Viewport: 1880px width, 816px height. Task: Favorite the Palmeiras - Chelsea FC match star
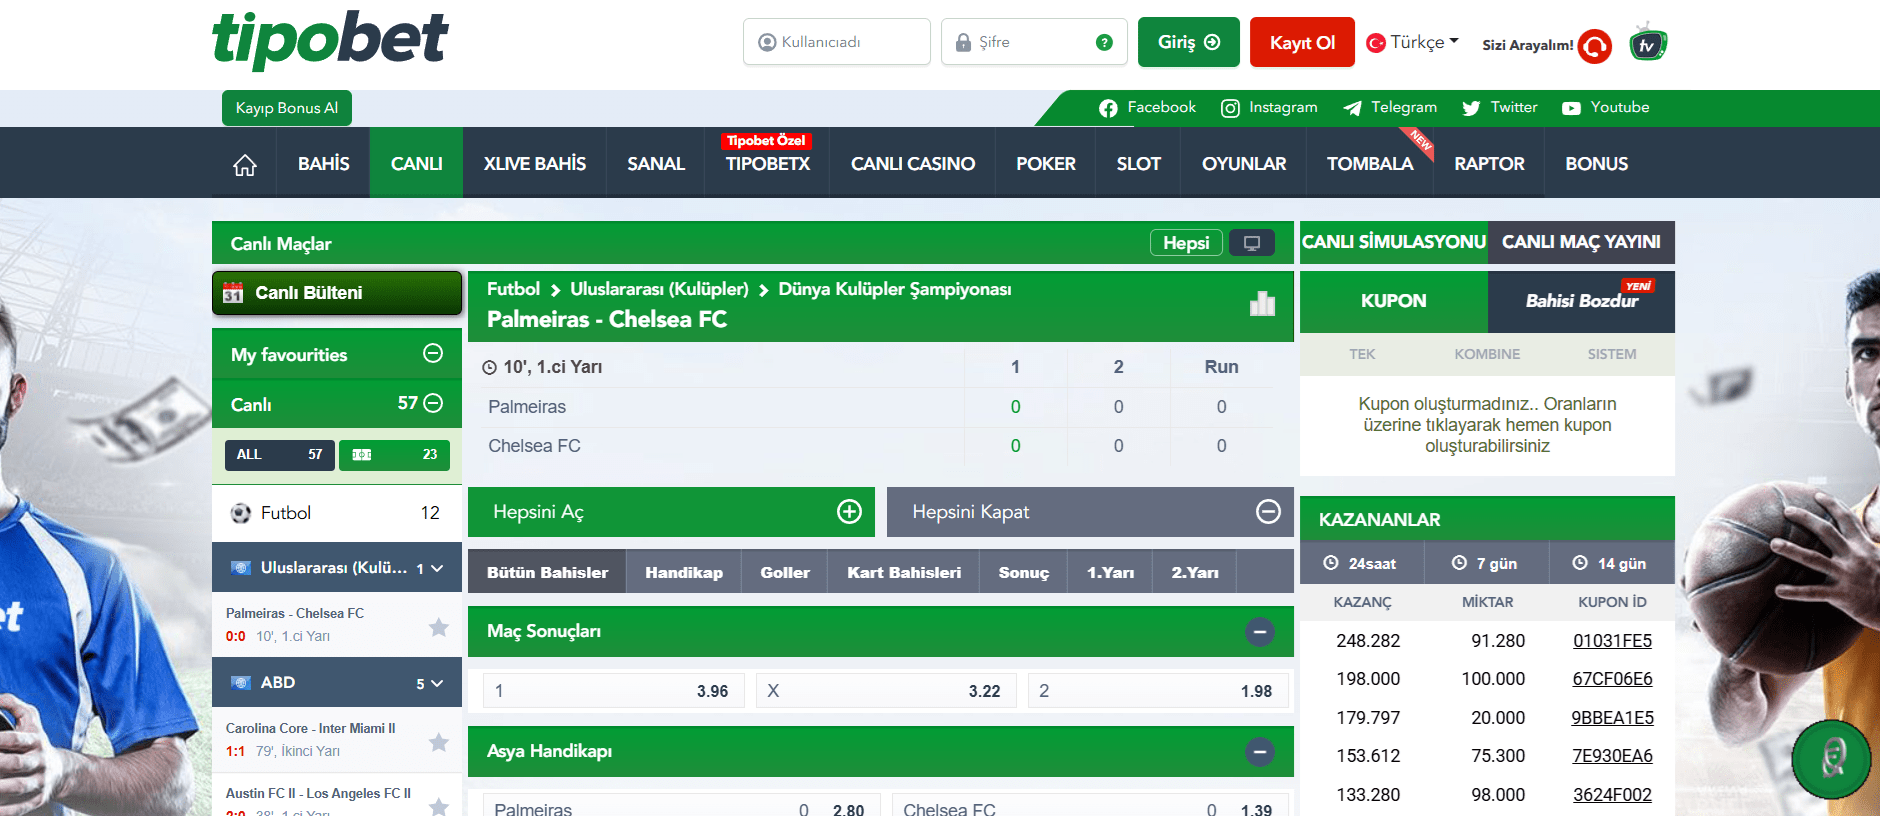coord(438,627)
